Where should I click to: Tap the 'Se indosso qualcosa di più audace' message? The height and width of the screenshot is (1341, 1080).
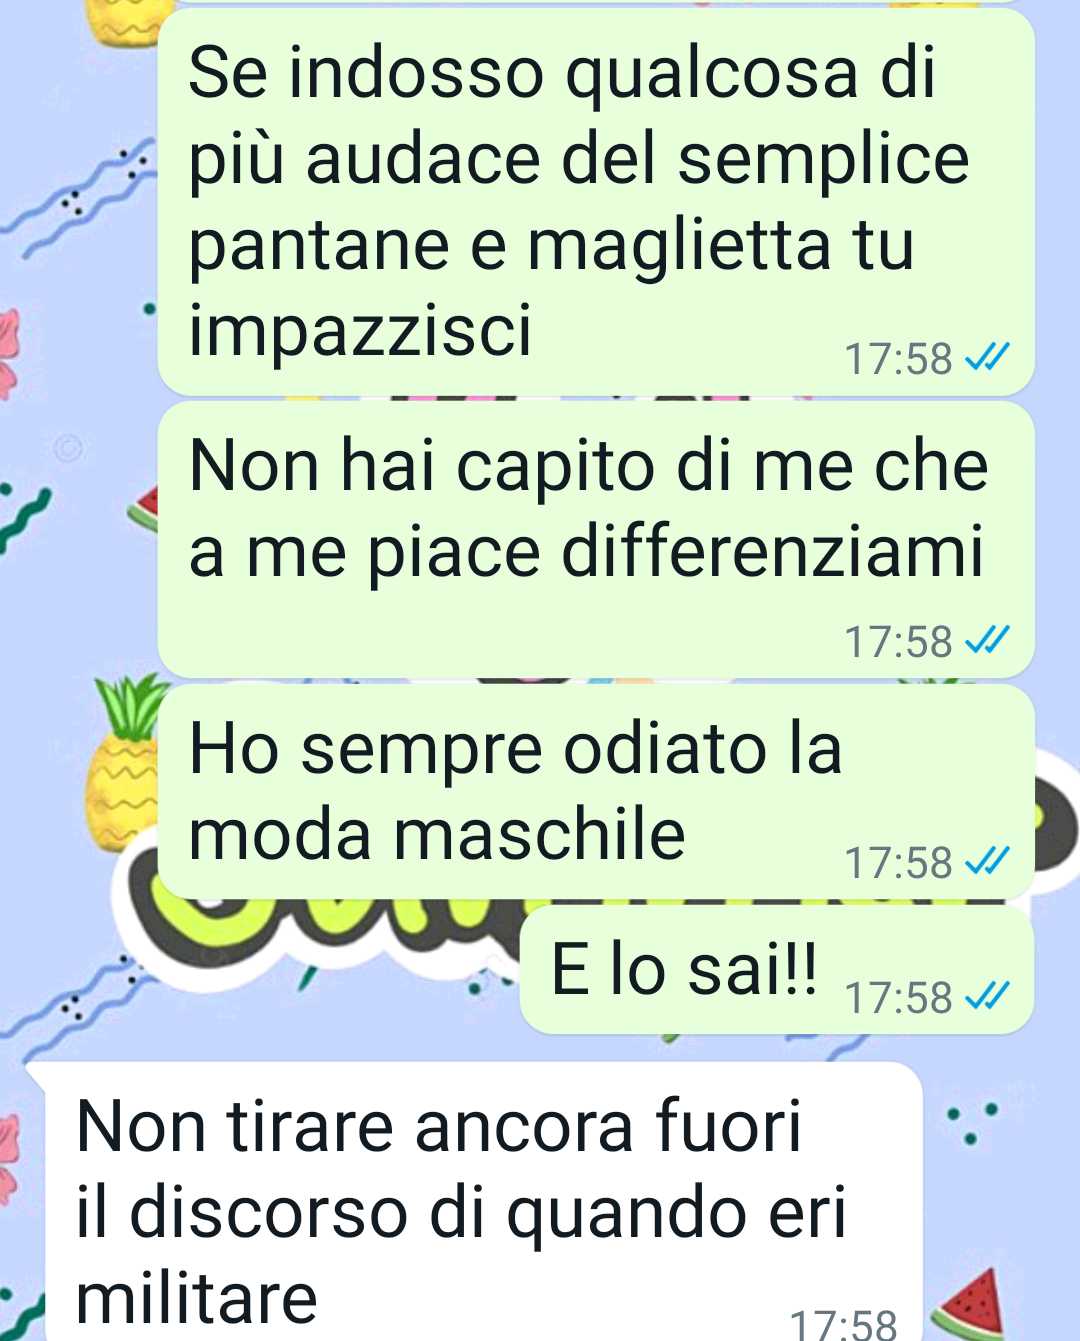tap(596, 201)
